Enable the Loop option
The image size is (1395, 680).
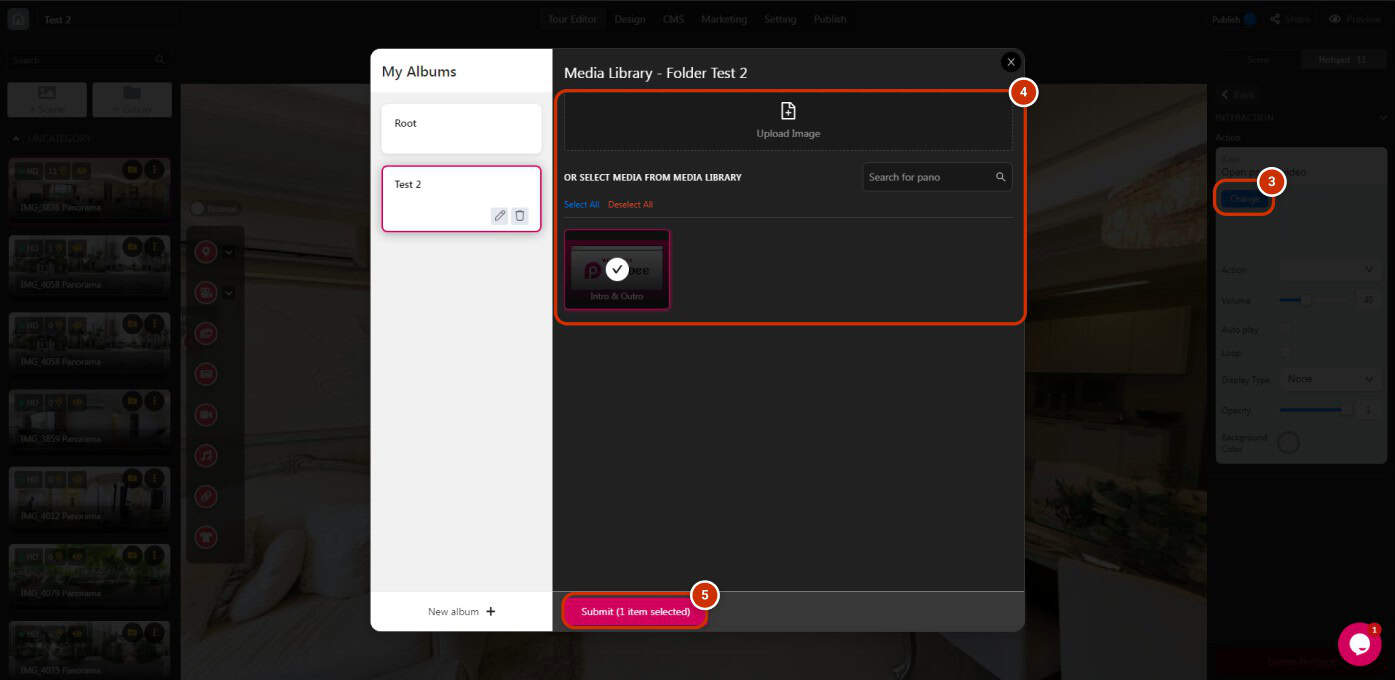tap(1285, 353)
